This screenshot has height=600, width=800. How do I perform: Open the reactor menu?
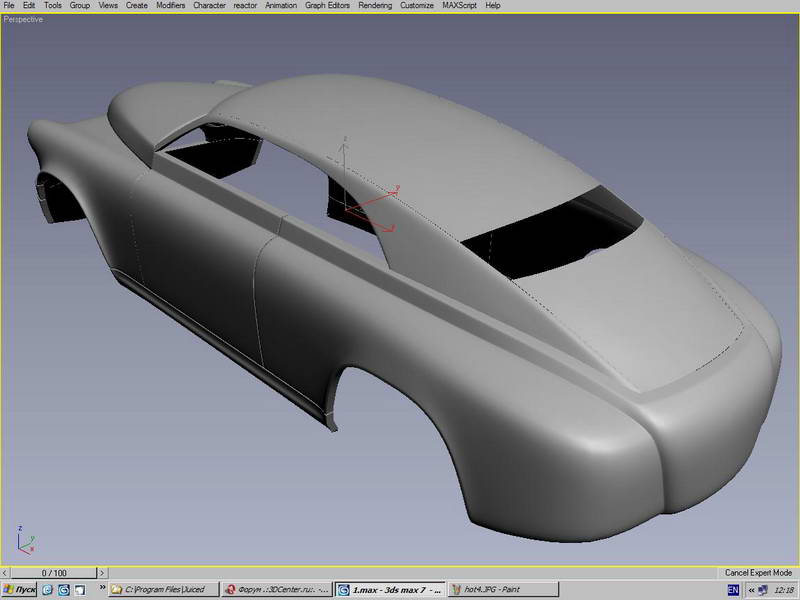pos(245,6)
